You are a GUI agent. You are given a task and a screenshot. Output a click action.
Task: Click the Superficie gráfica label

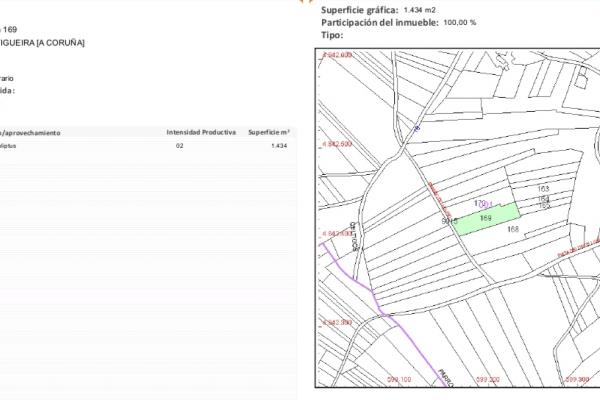tap(360, 9)
